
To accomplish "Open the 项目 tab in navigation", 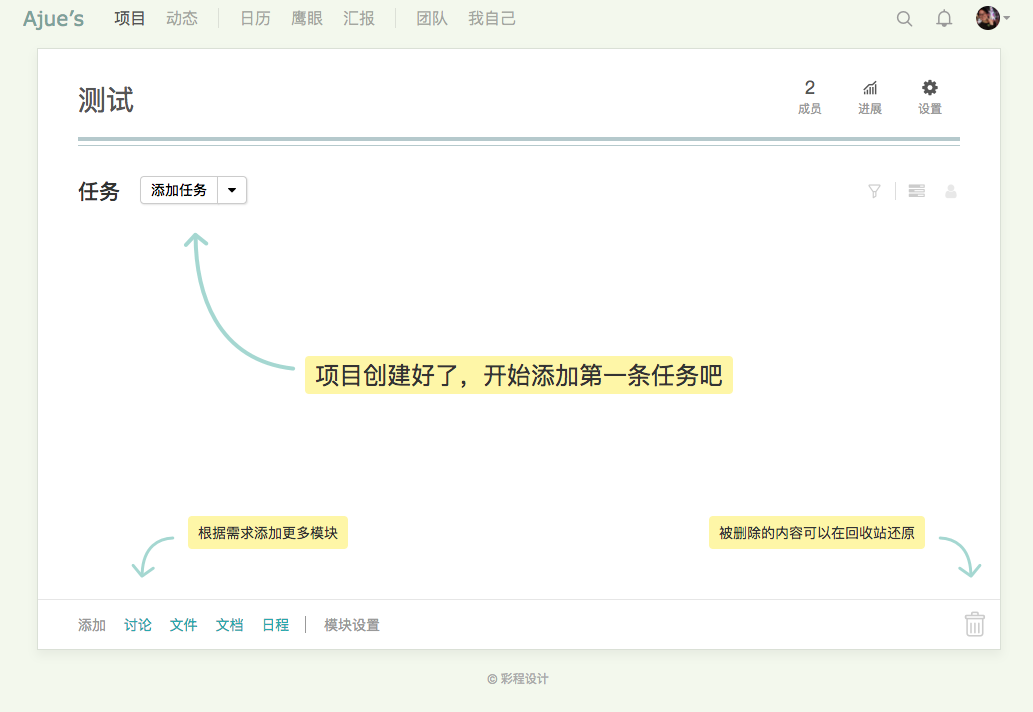I will pos(130,18).
